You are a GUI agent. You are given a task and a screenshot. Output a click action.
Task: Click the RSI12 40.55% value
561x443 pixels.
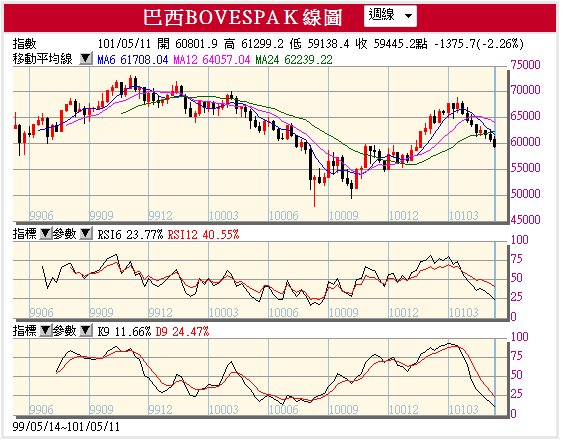click(203, 235)
